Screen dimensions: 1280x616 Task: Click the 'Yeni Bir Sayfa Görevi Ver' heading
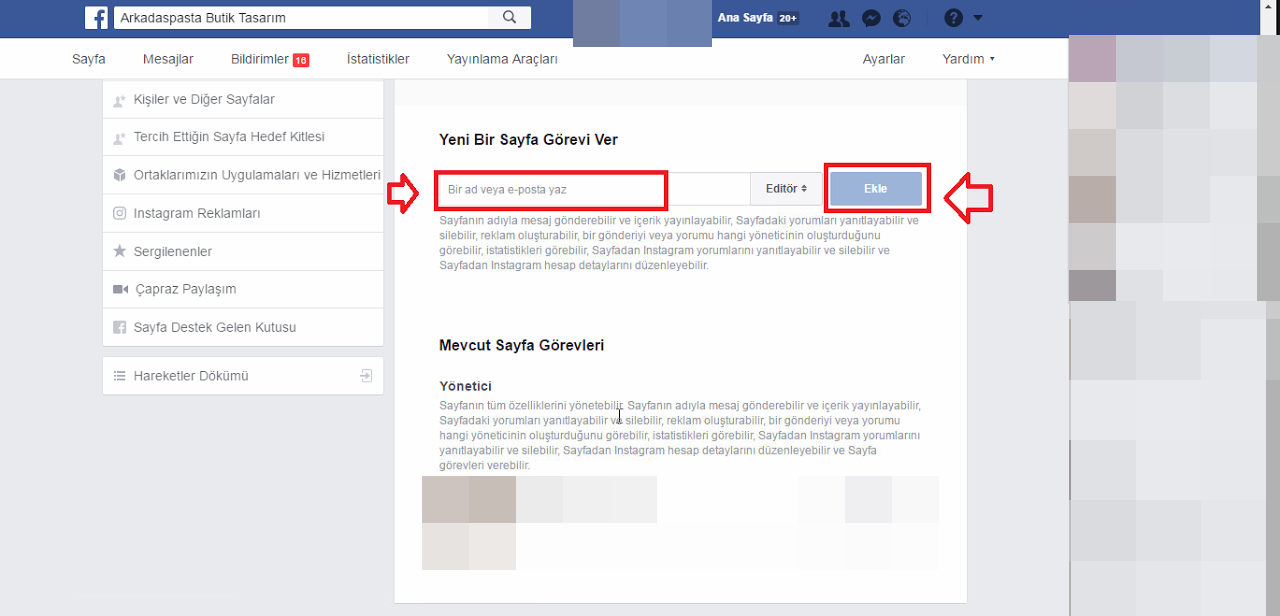click(x=528, y=139)
